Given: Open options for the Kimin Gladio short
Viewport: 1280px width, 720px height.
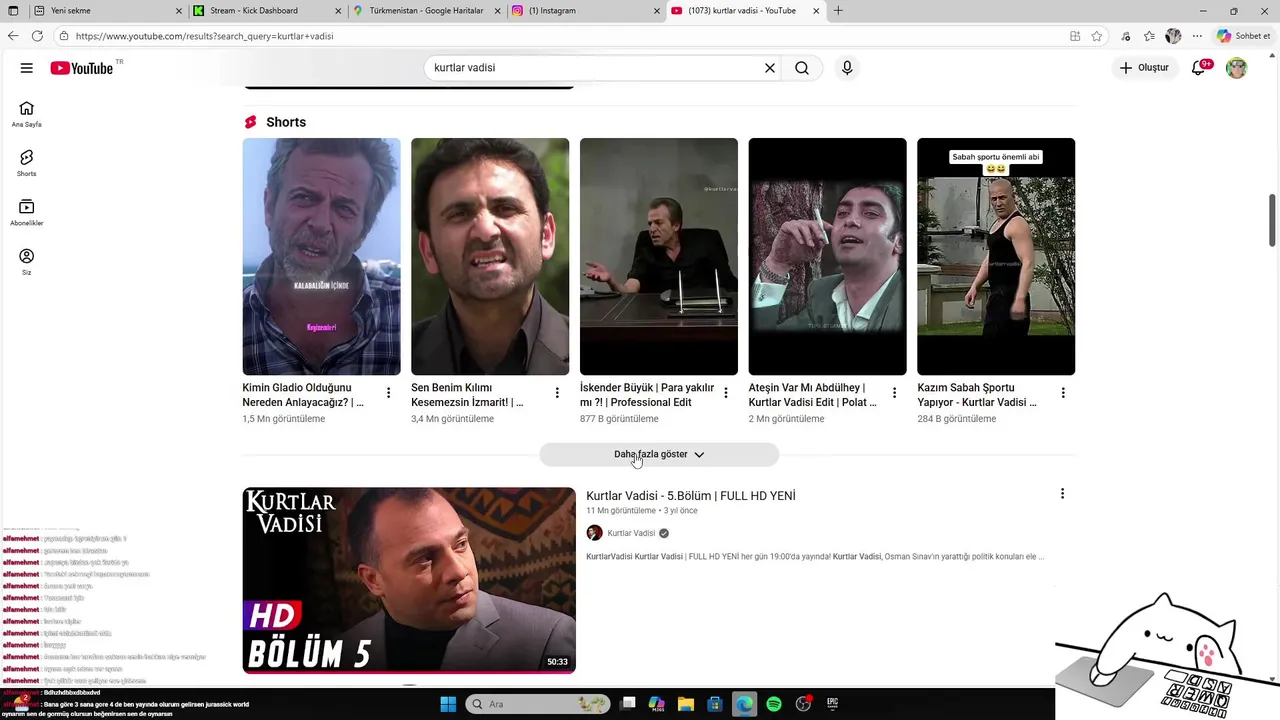Looking at the screenshot, I should (389, 393).
